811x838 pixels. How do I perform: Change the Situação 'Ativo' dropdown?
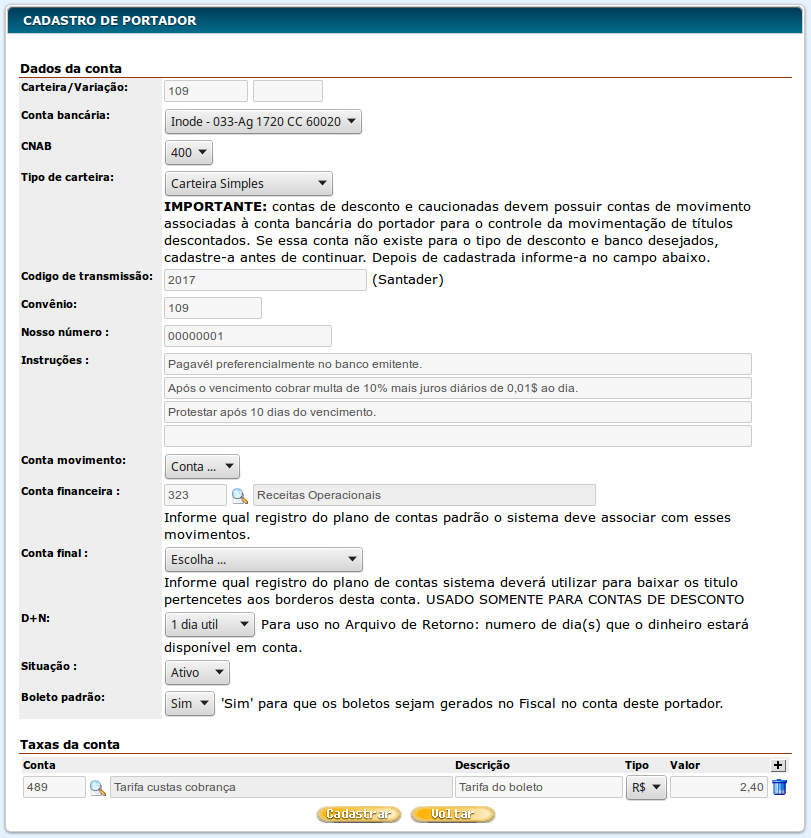coord(197,673)
